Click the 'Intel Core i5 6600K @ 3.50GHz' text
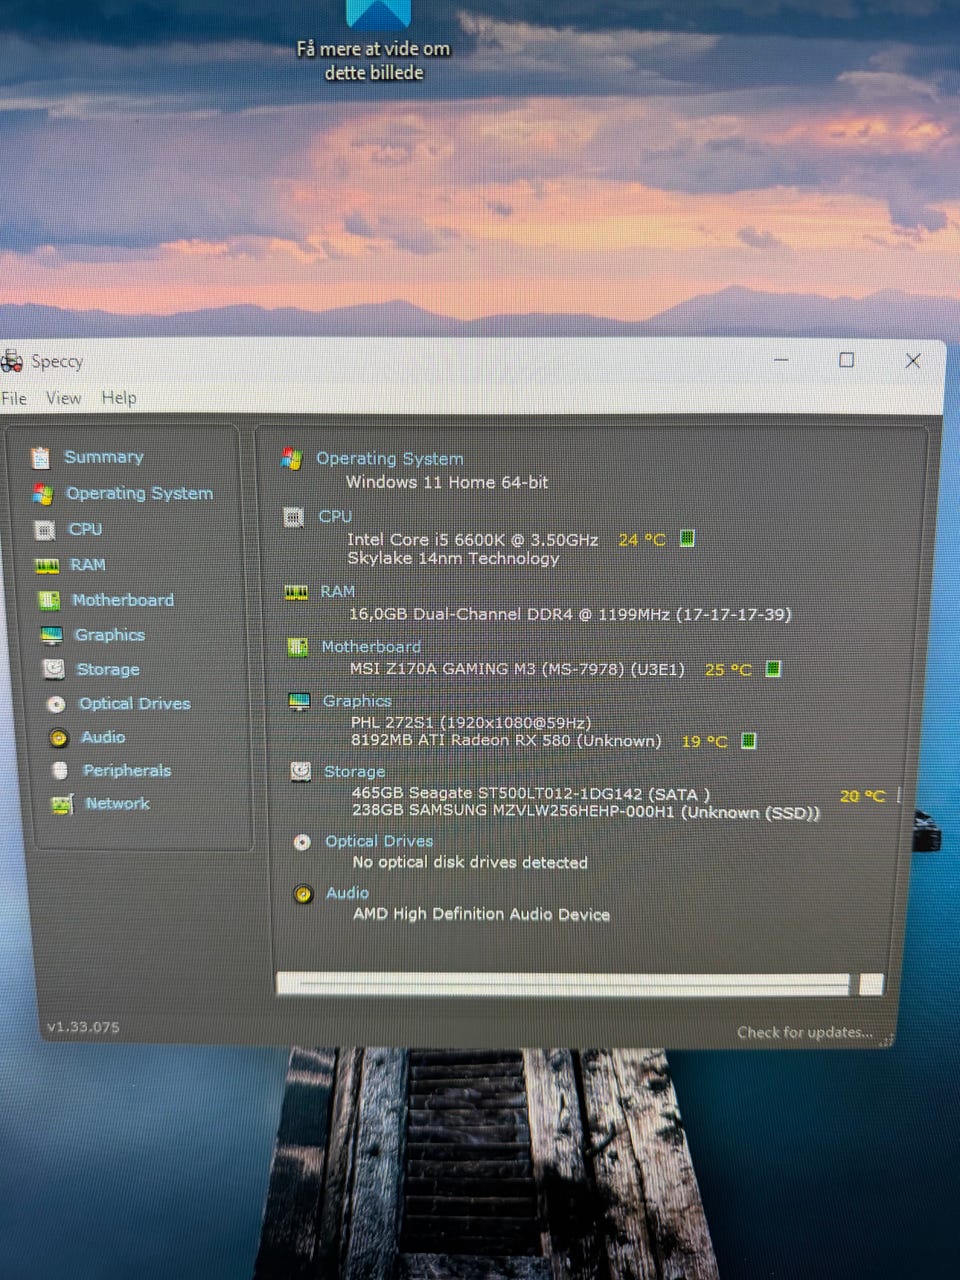This screenshot has height=1280, width=960. [x=473, y=539]
